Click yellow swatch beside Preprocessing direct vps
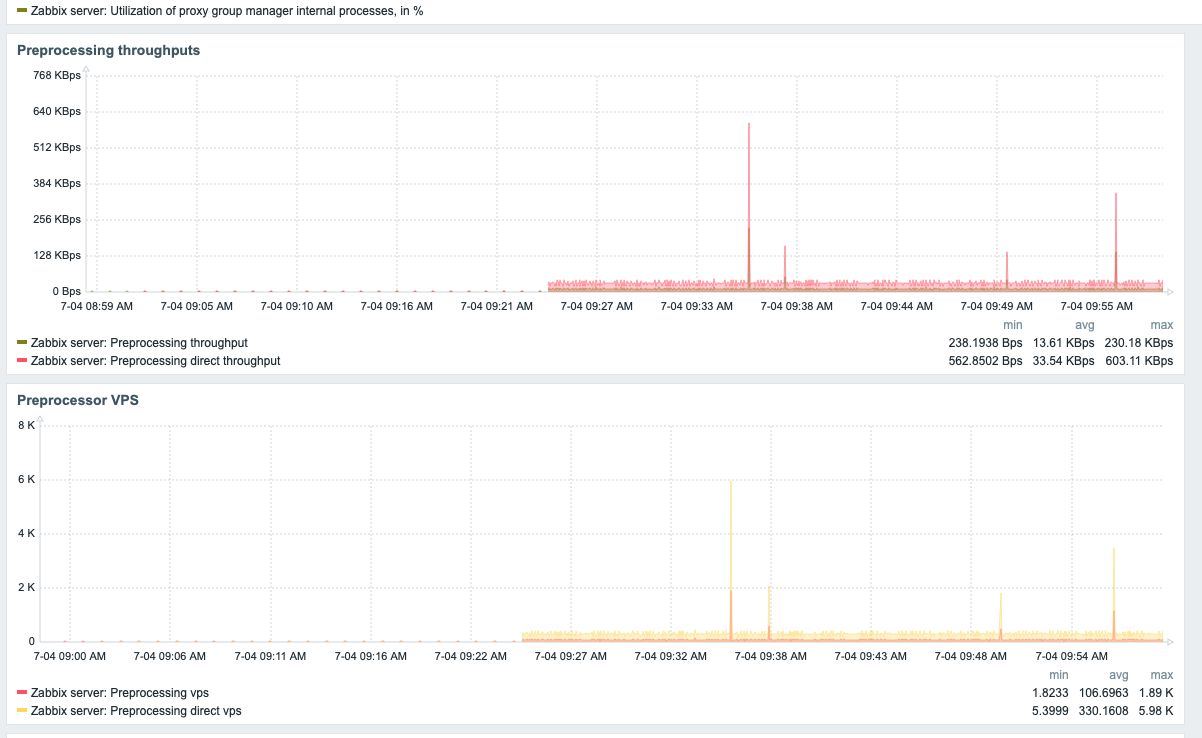The width and height of the screenshot is (1202, 738). (x=22, y=711)
